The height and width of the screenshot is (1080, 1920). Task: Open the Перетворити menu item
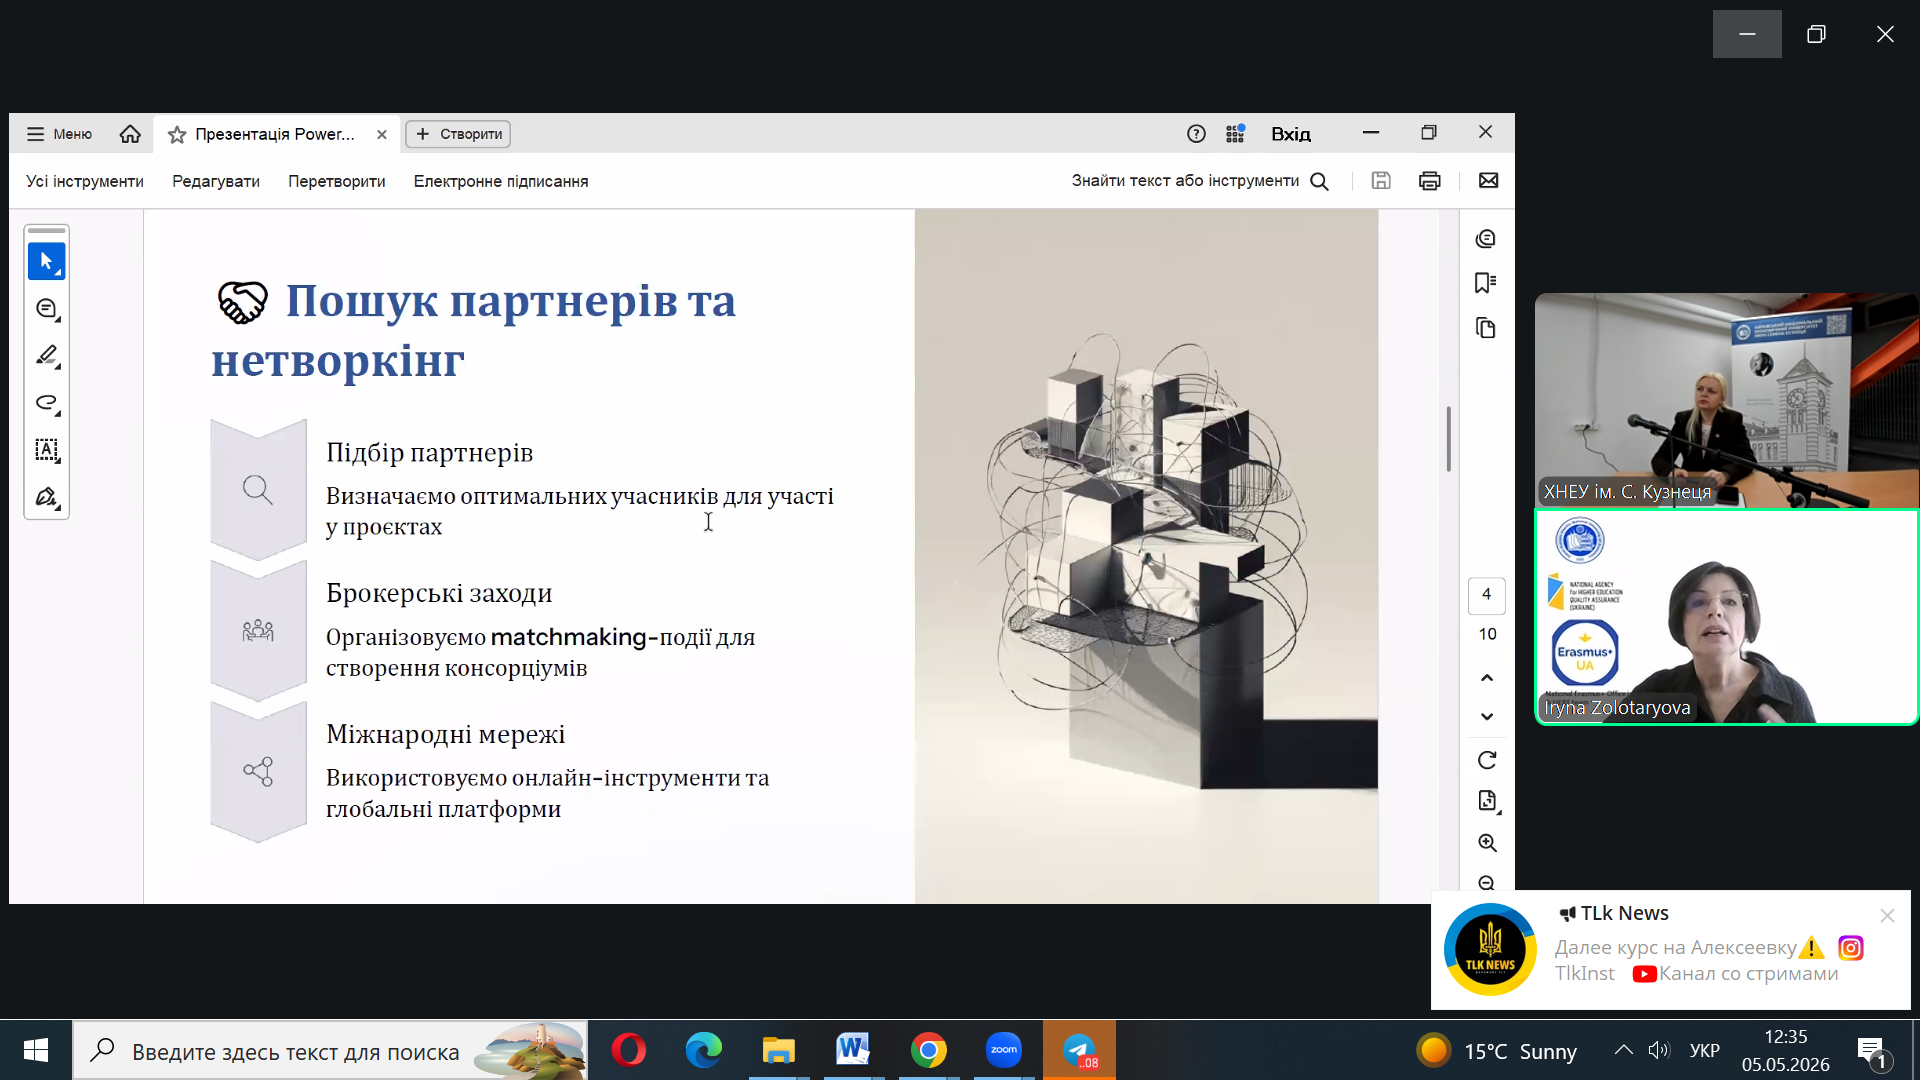tap(337, 181)
